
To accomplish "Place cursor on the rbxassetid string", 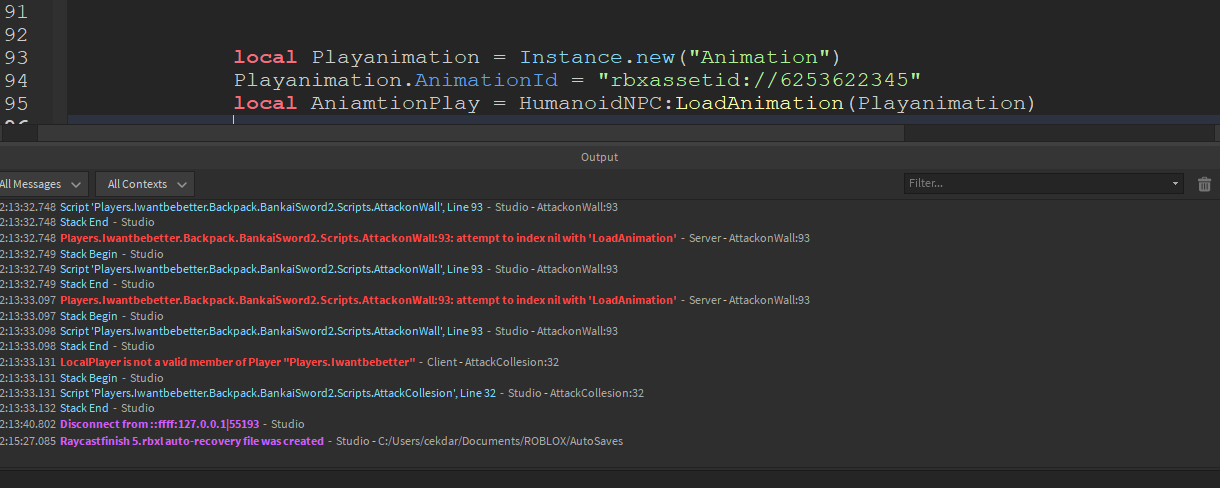I will pos(758,80).
